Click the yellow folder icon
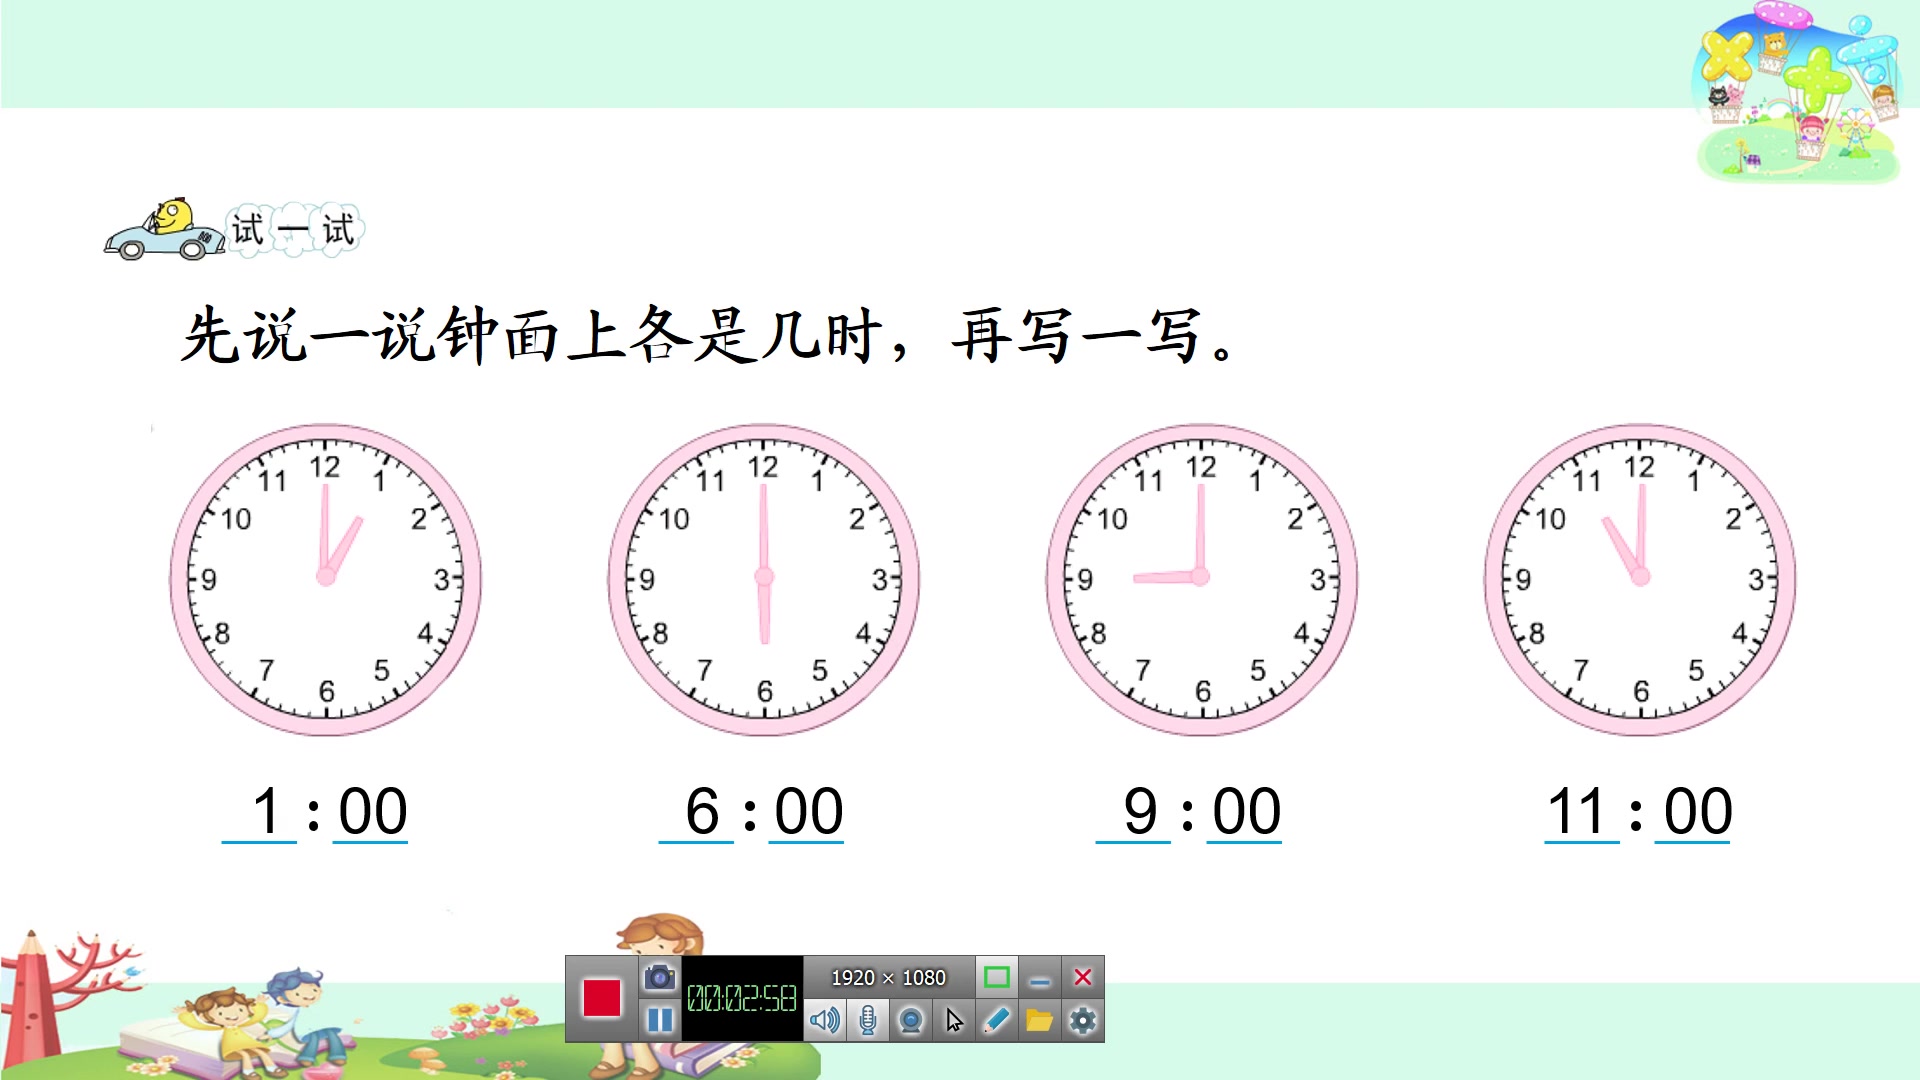The width and height of the screenshot is (1920, 1080). pos(1040,1019)
